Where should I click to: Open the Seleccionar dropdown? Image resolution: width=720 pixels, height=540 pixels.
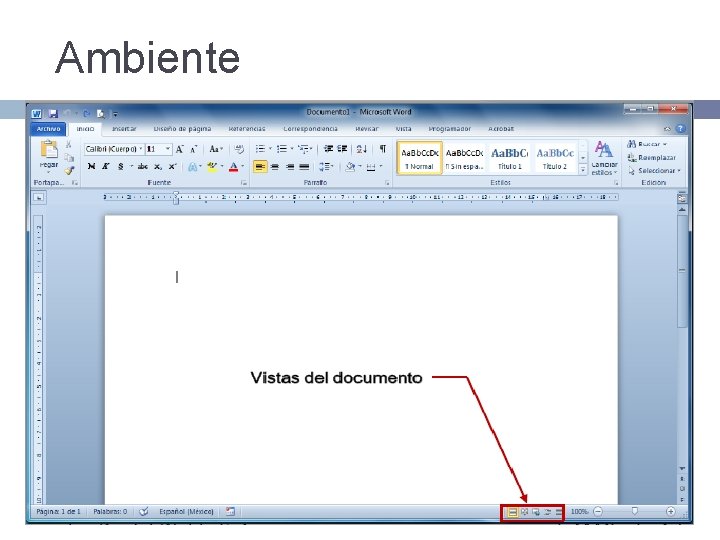[x=654, y=170]
